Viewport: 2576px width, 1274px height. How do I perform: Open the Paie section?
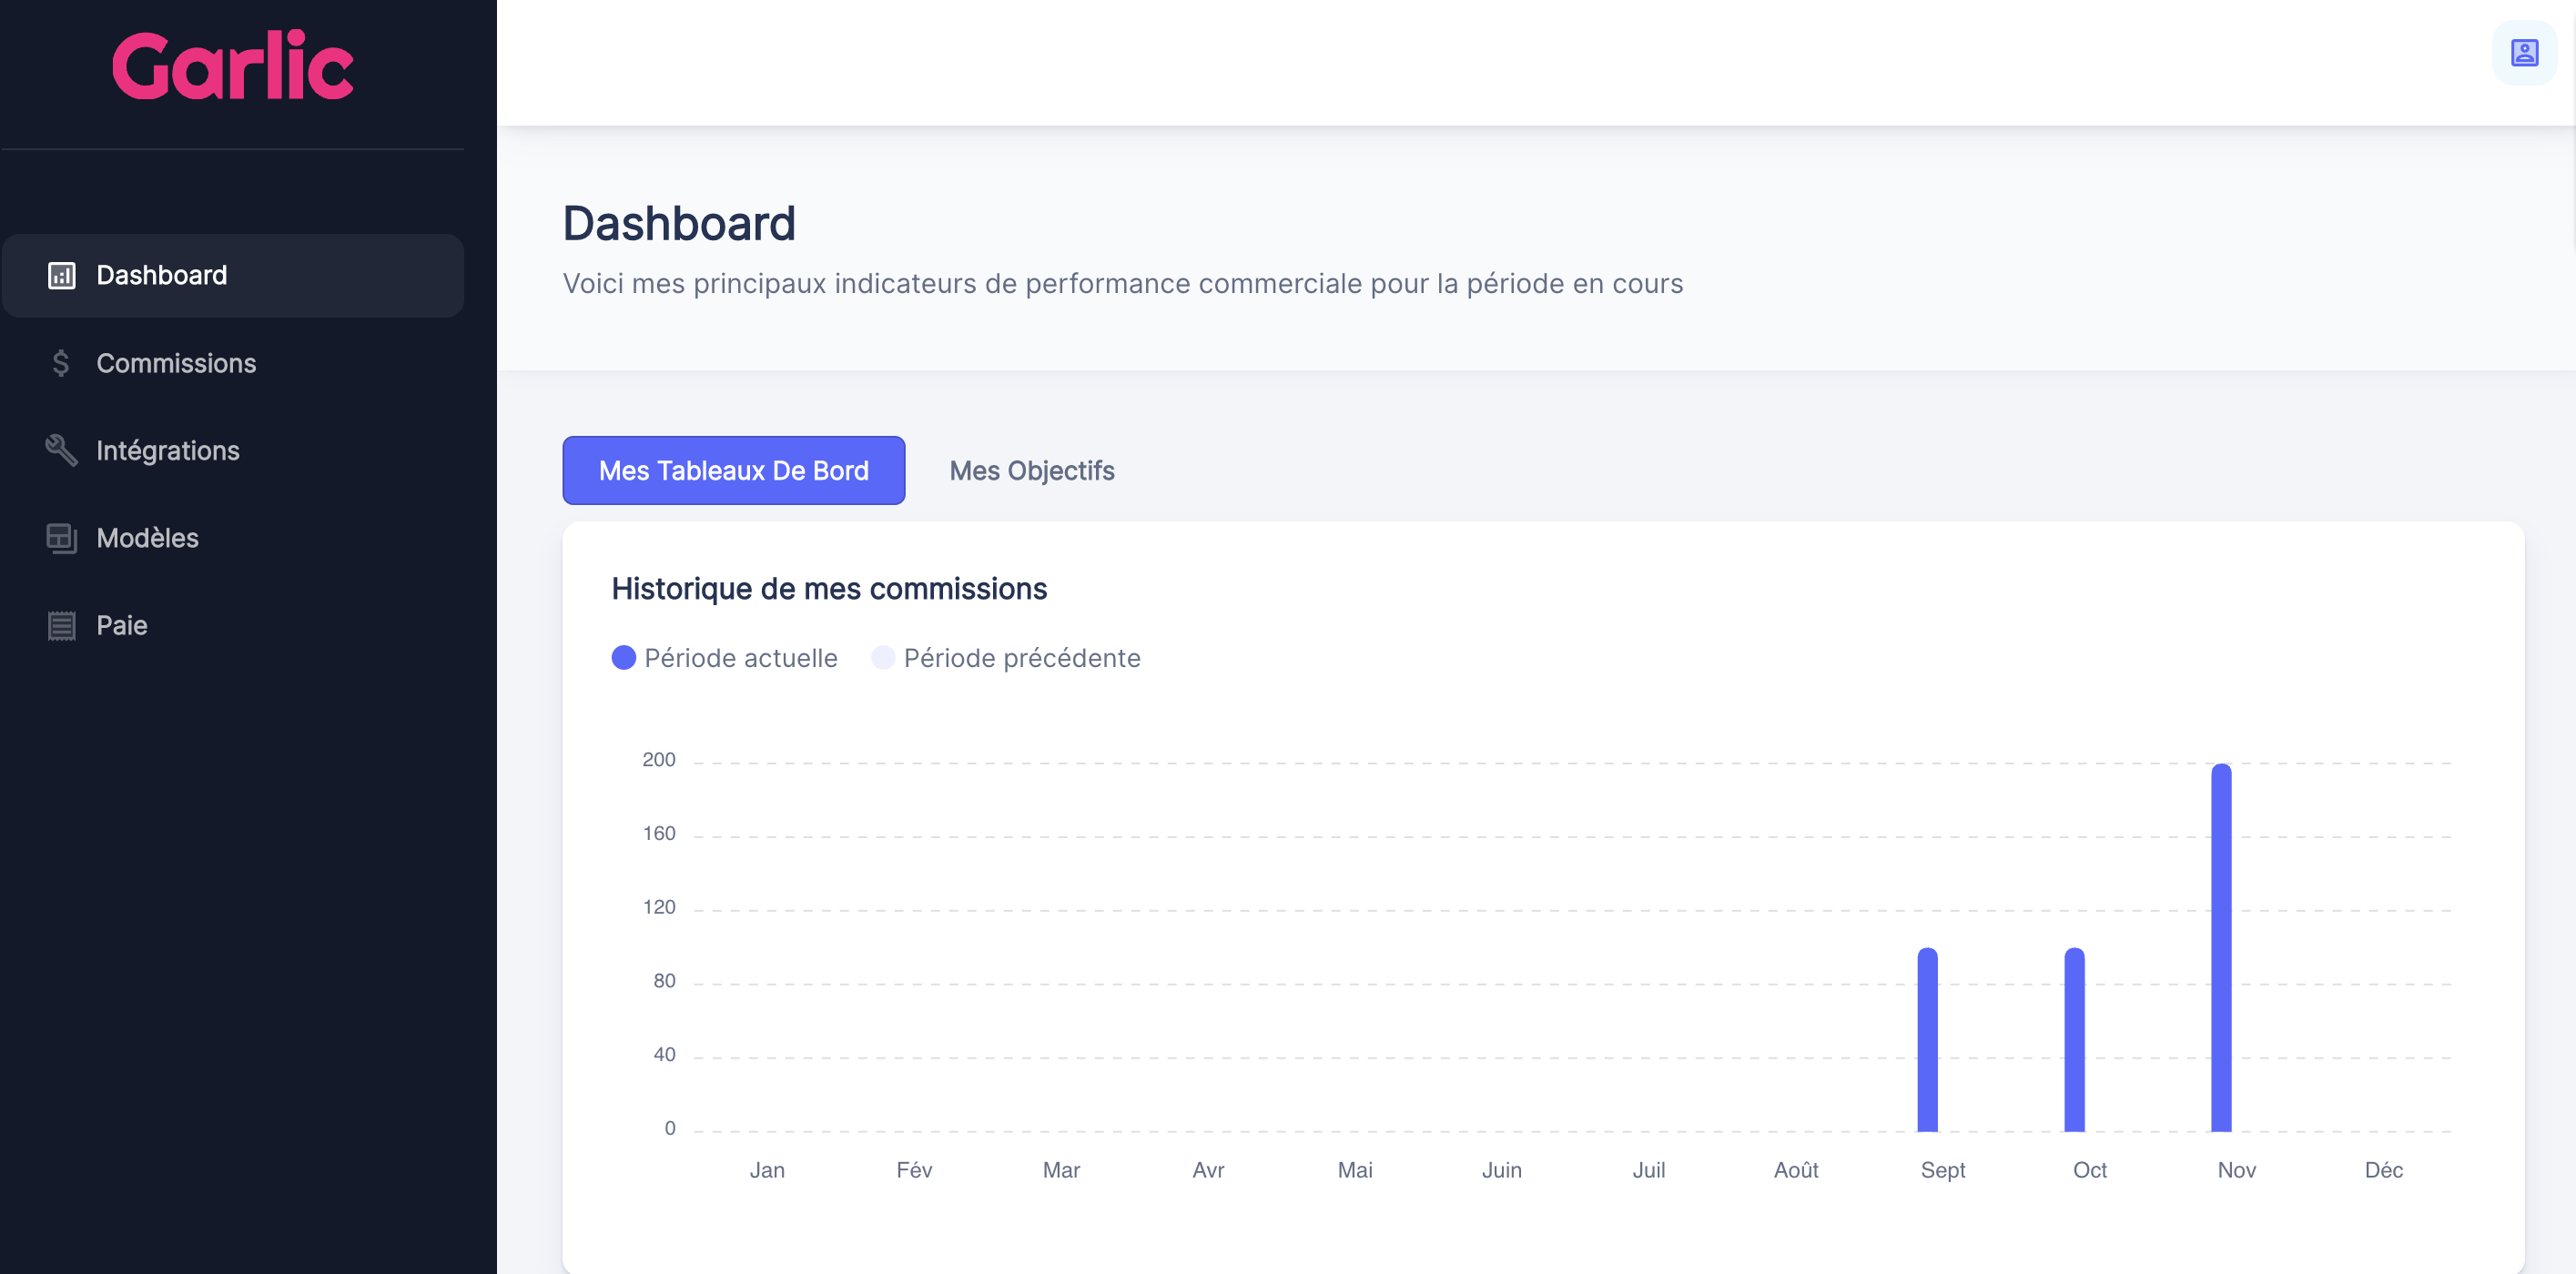coord(233,625)
